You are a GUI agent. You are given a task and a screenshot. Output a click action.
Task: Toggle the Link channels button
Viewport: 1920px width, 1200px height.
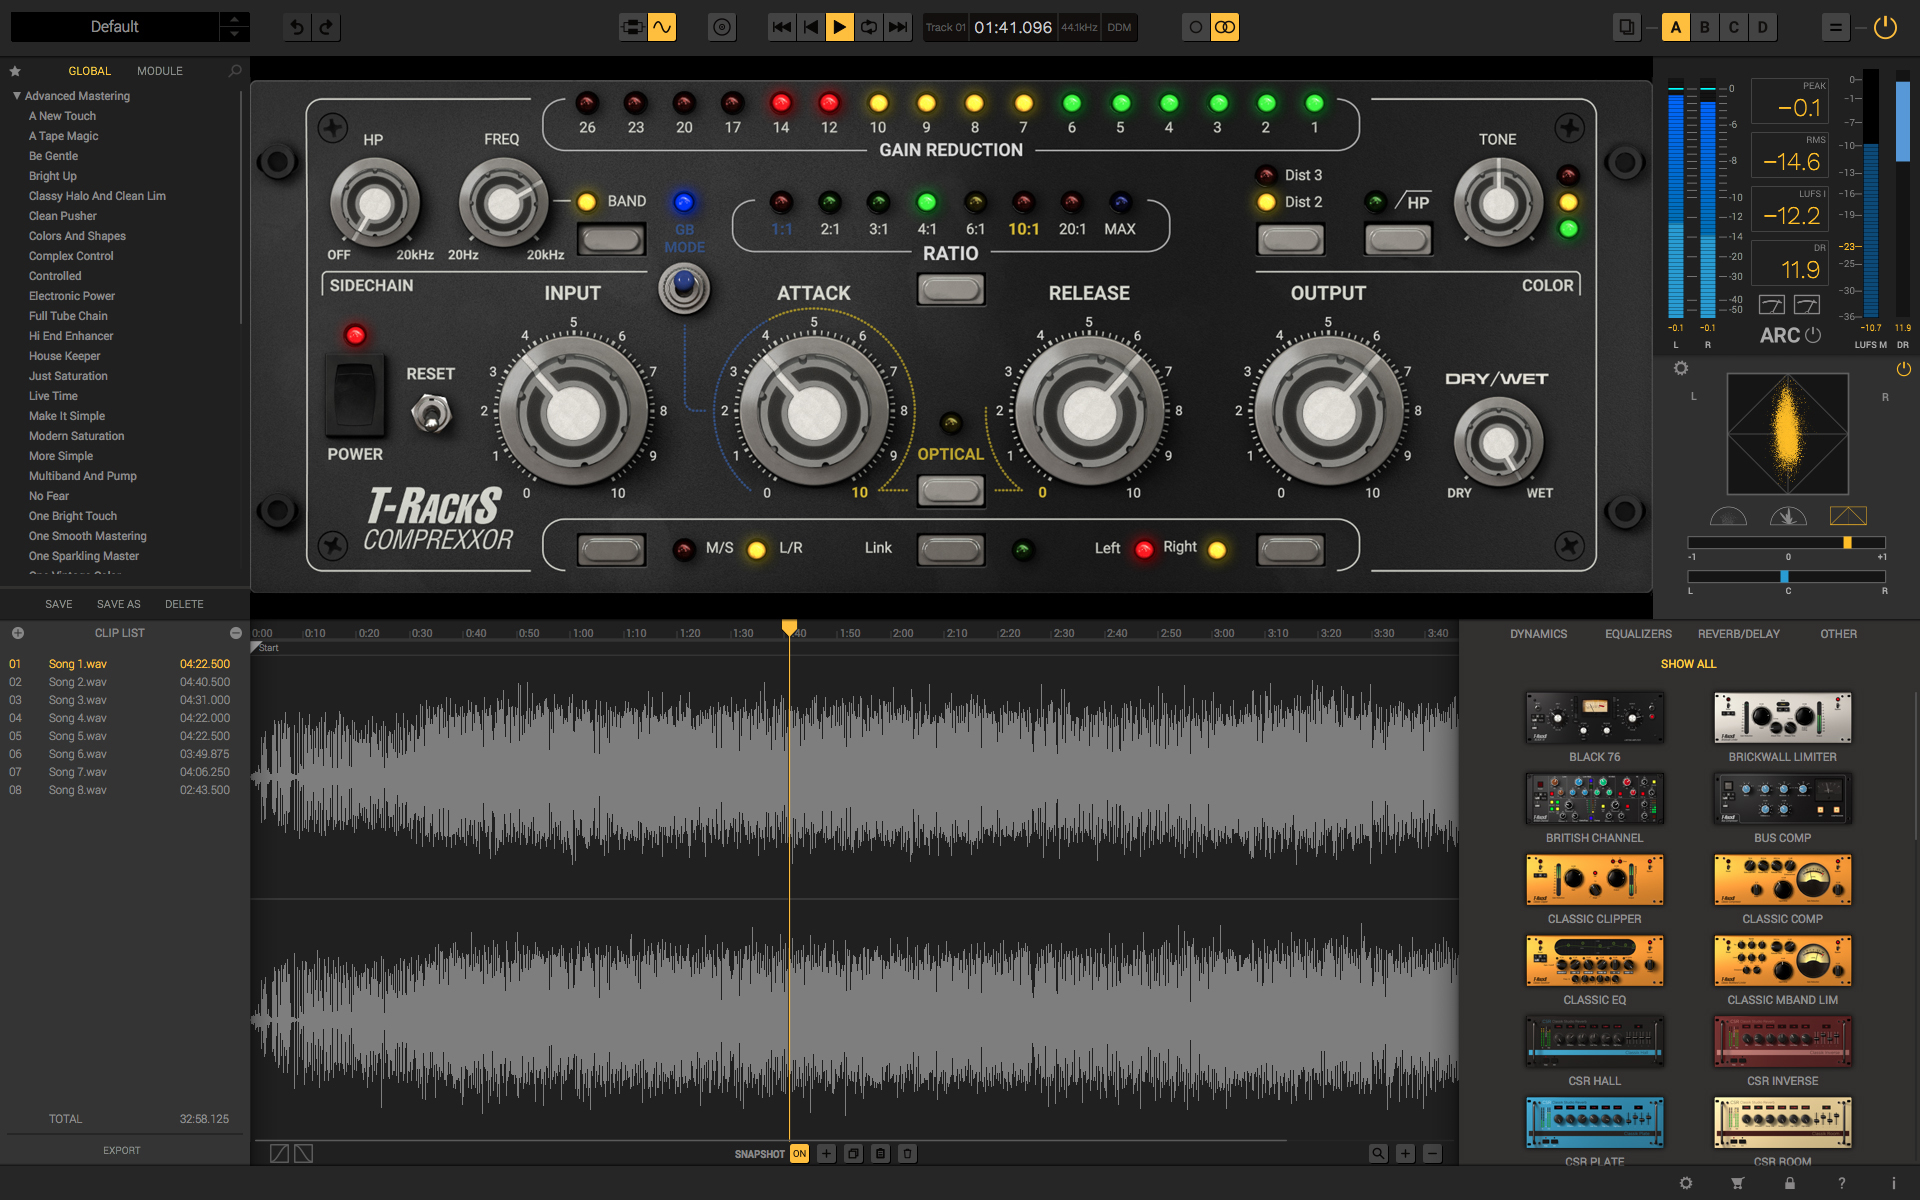951,549
